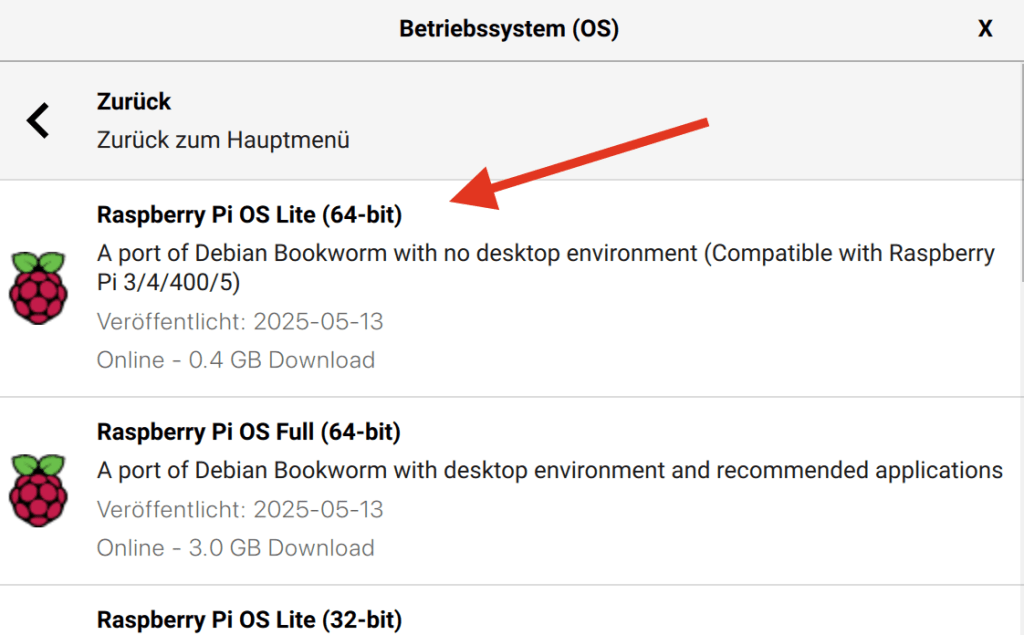Click the back arrow chevron icon

[x=38, y=121]
